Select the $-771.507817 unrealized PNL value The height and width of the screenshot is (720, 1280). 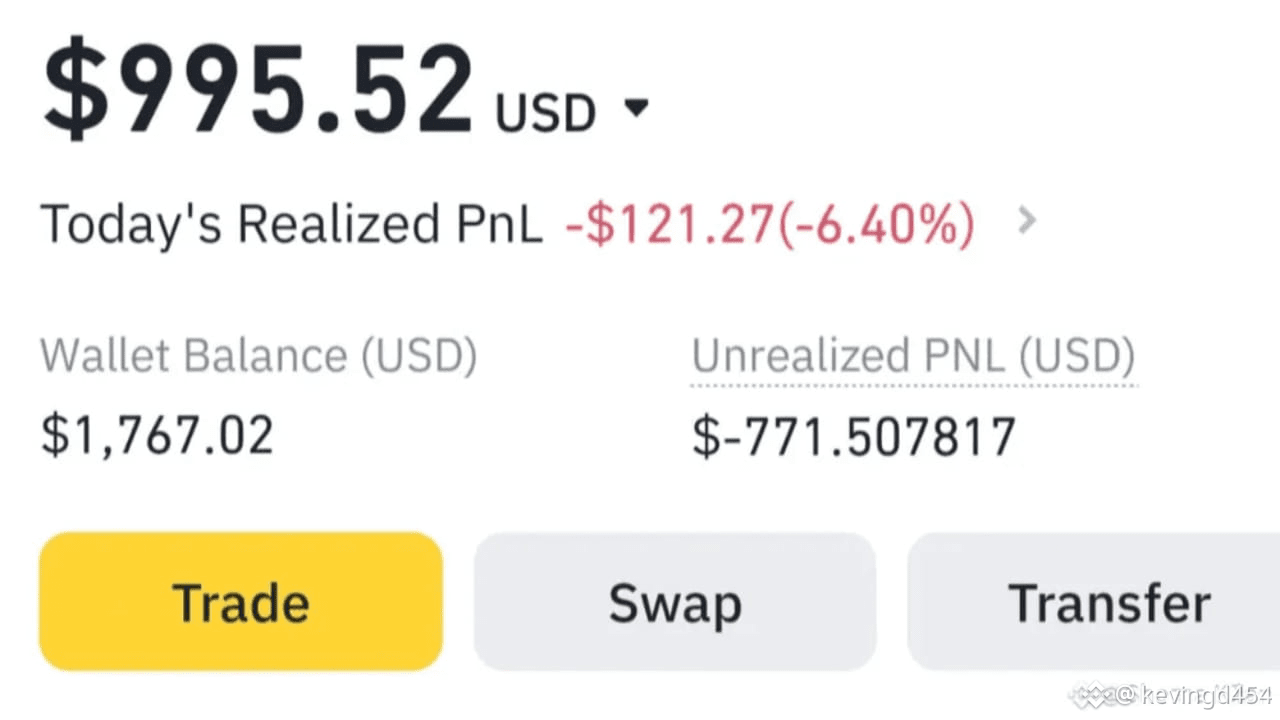(854, 437)
